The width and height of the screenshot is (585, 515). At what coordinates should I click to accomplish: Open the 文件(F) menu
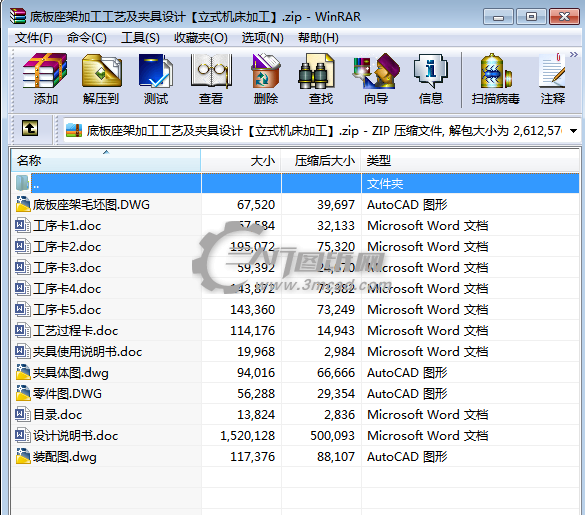point(34,38)
